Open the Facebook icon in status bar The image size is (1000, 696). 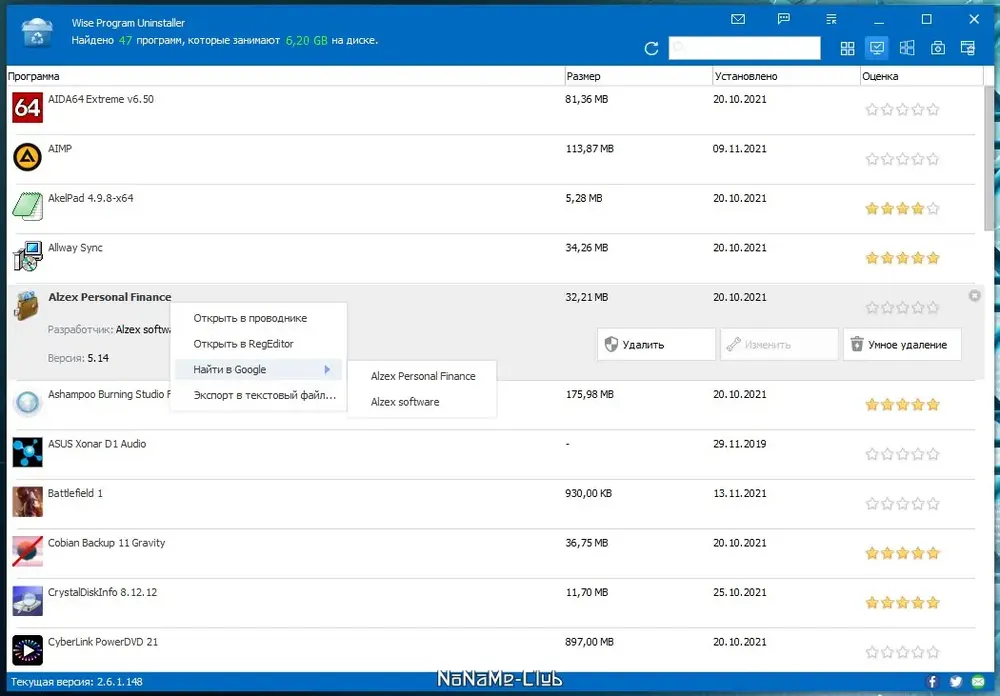point(932,681)
